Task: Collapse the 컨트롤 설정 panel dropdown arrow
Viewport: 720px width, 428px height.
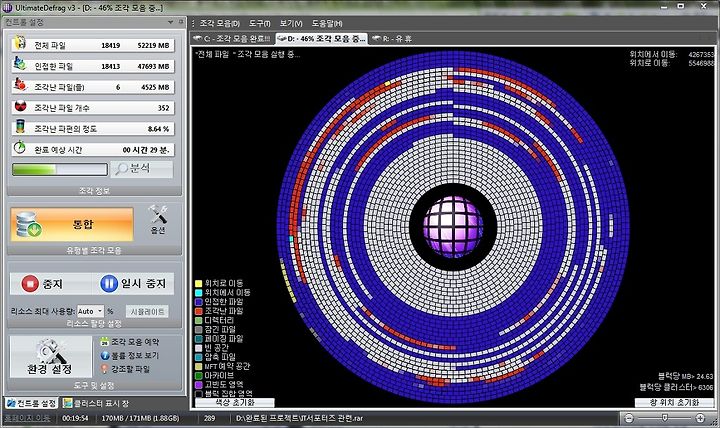Action: tap(170, 22)
